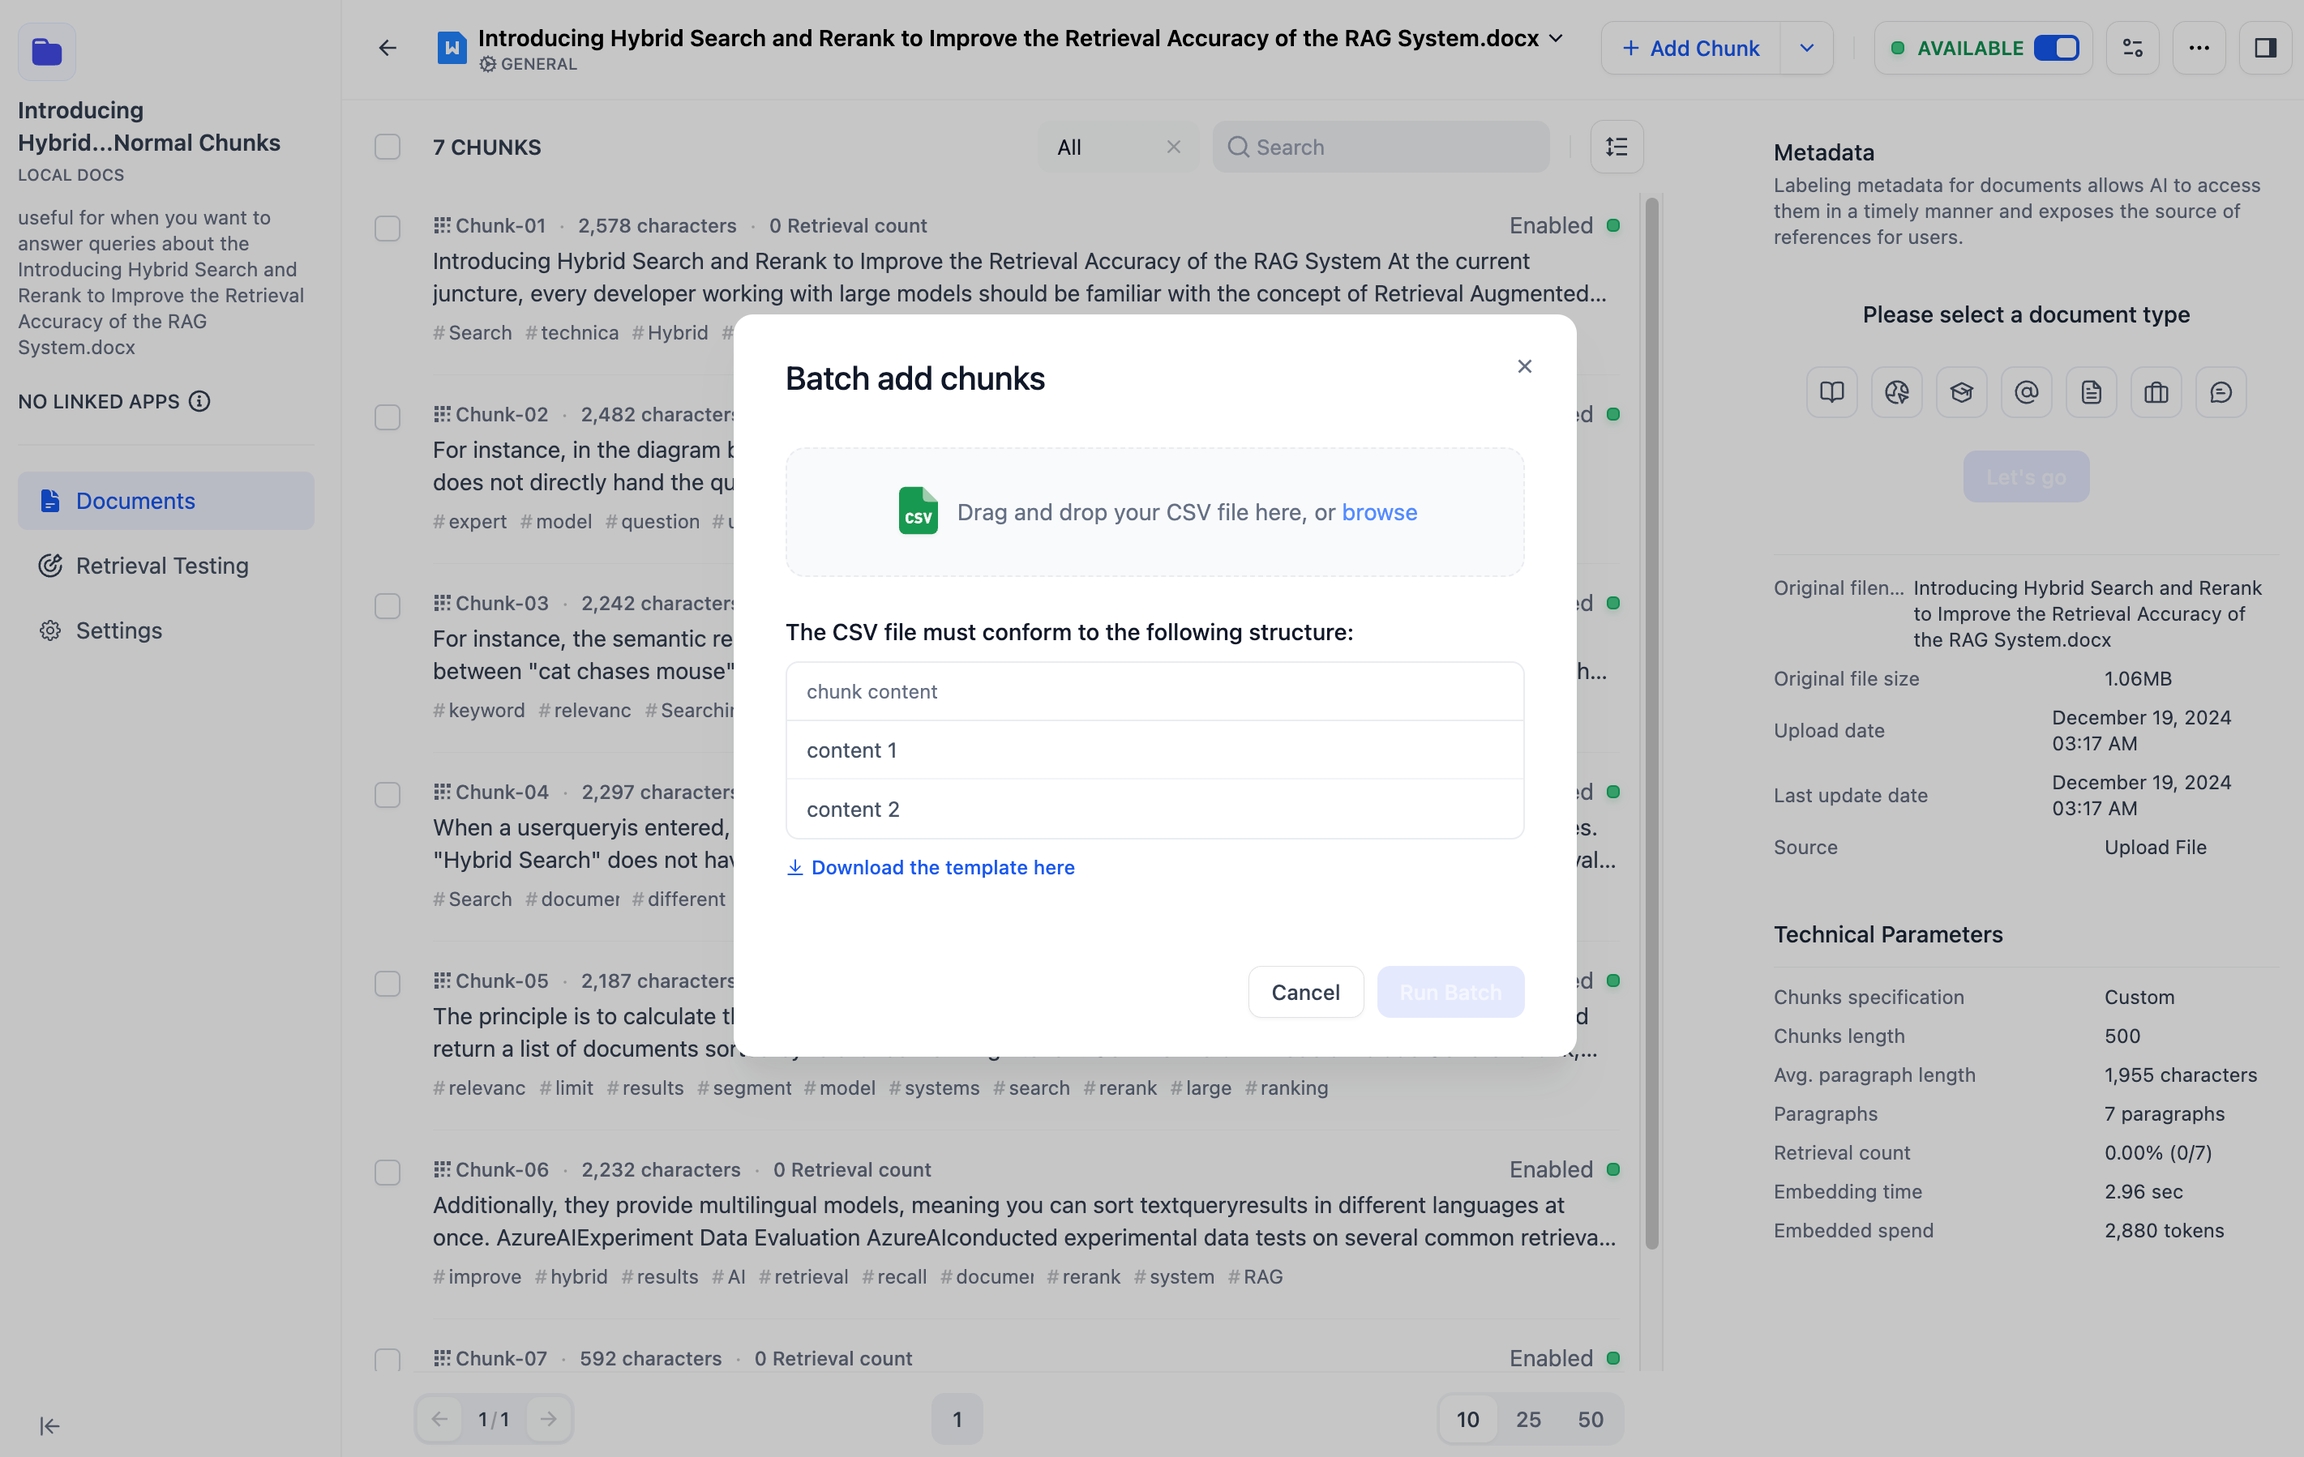Open Settings in the sidebar
The width and height of the screenshot is (2304, 1457).
(x=118, y=631)
